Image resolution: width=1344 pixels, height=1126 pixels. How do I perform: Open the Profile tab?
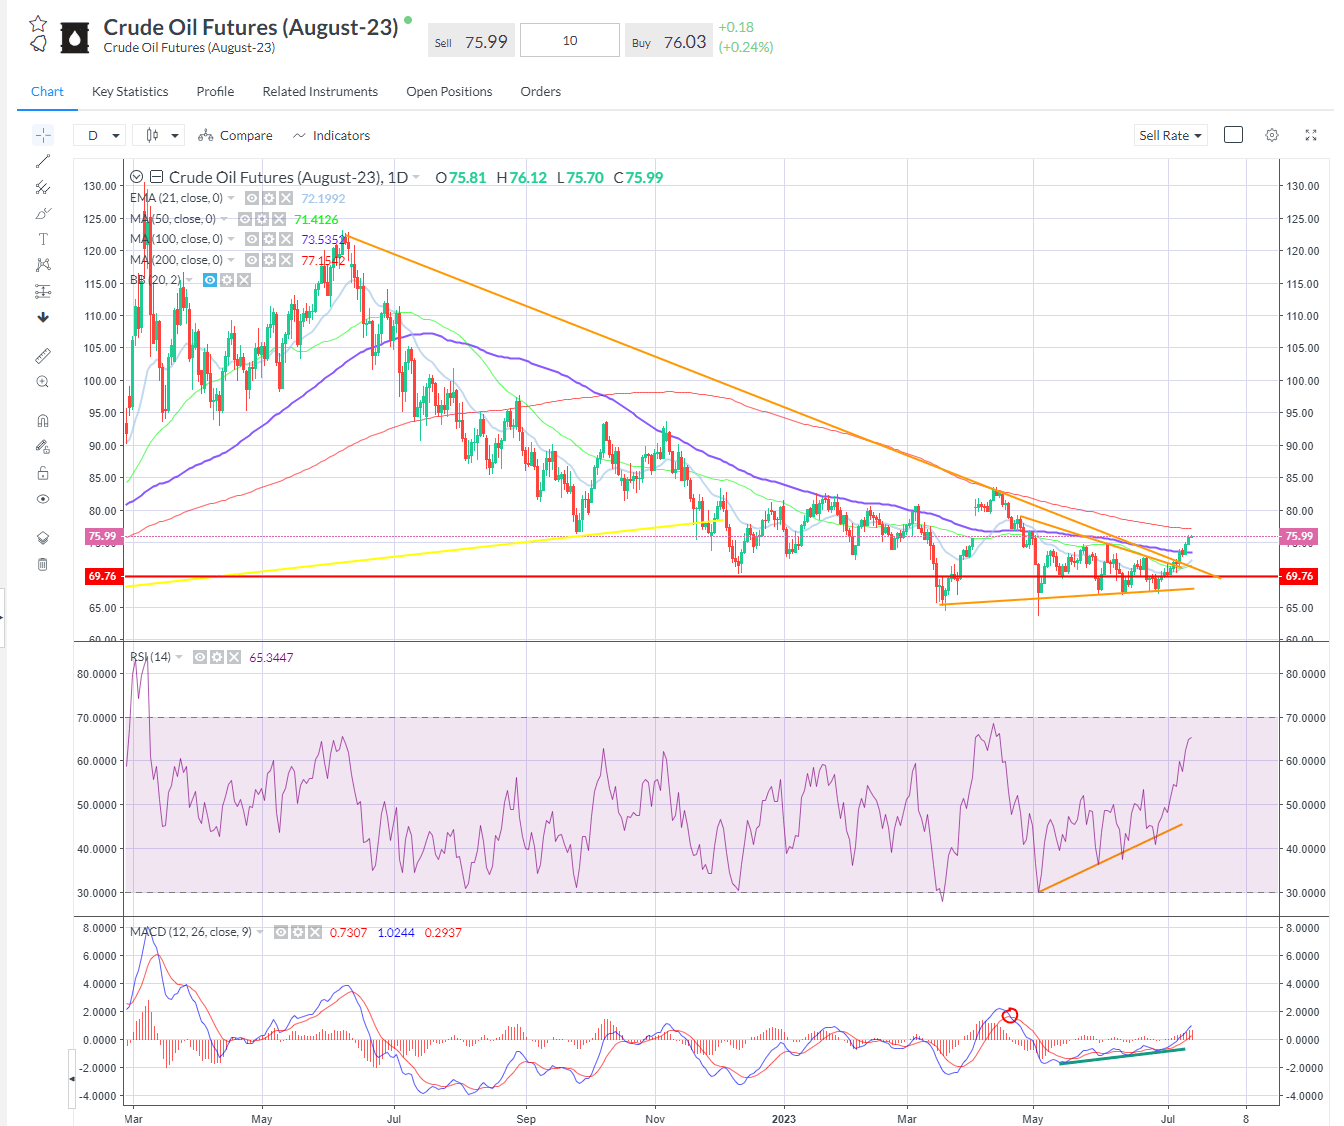(x=215, y=91)
